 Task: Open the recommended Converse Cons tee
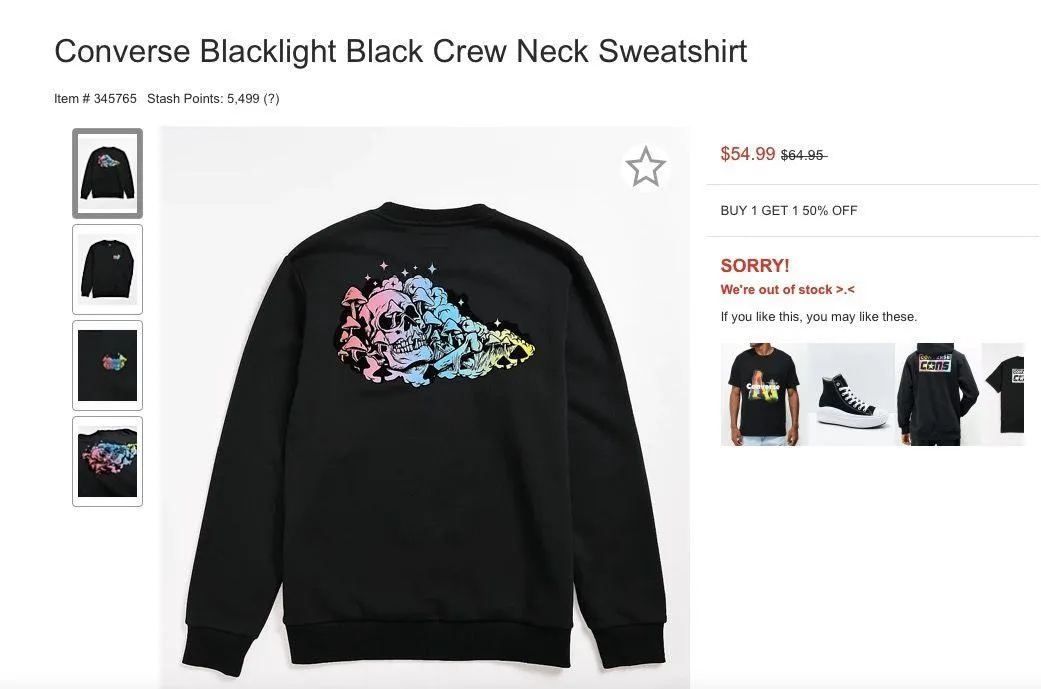(x=1010, y=393)
